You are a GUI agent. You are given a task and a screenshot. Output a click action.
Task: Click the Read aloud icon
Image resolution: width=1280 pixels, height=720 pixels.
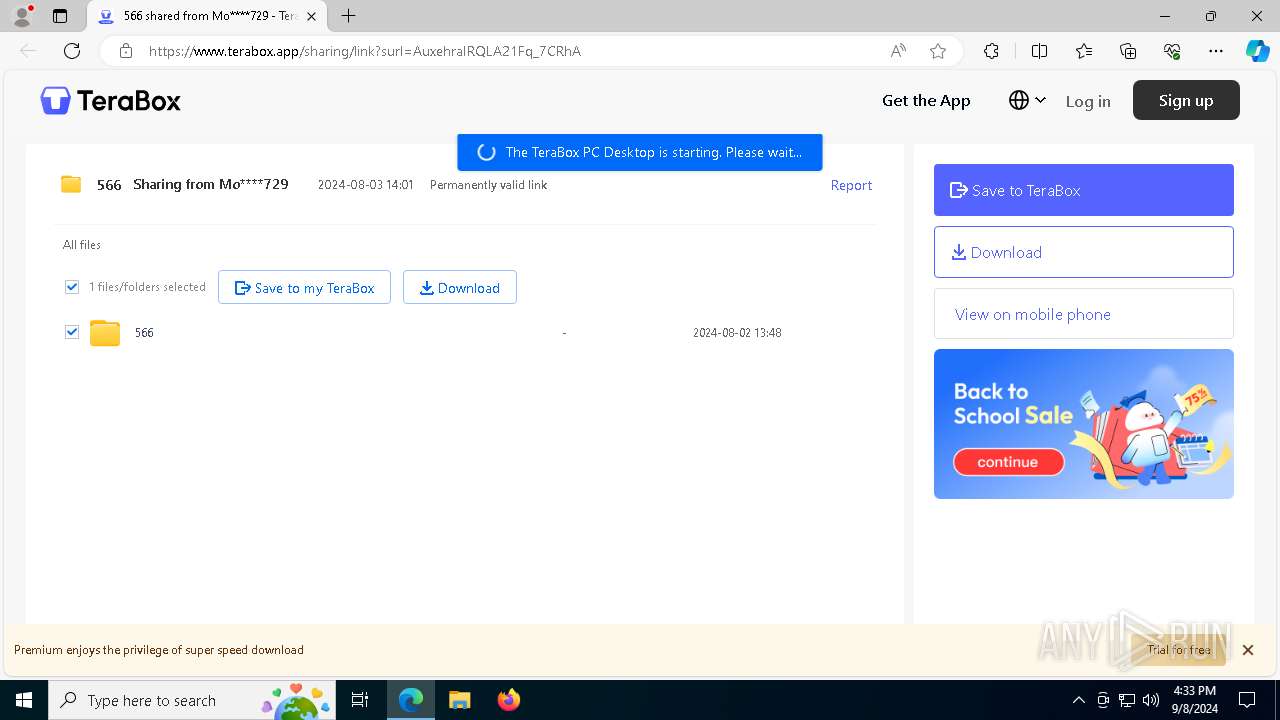(898, 51)
